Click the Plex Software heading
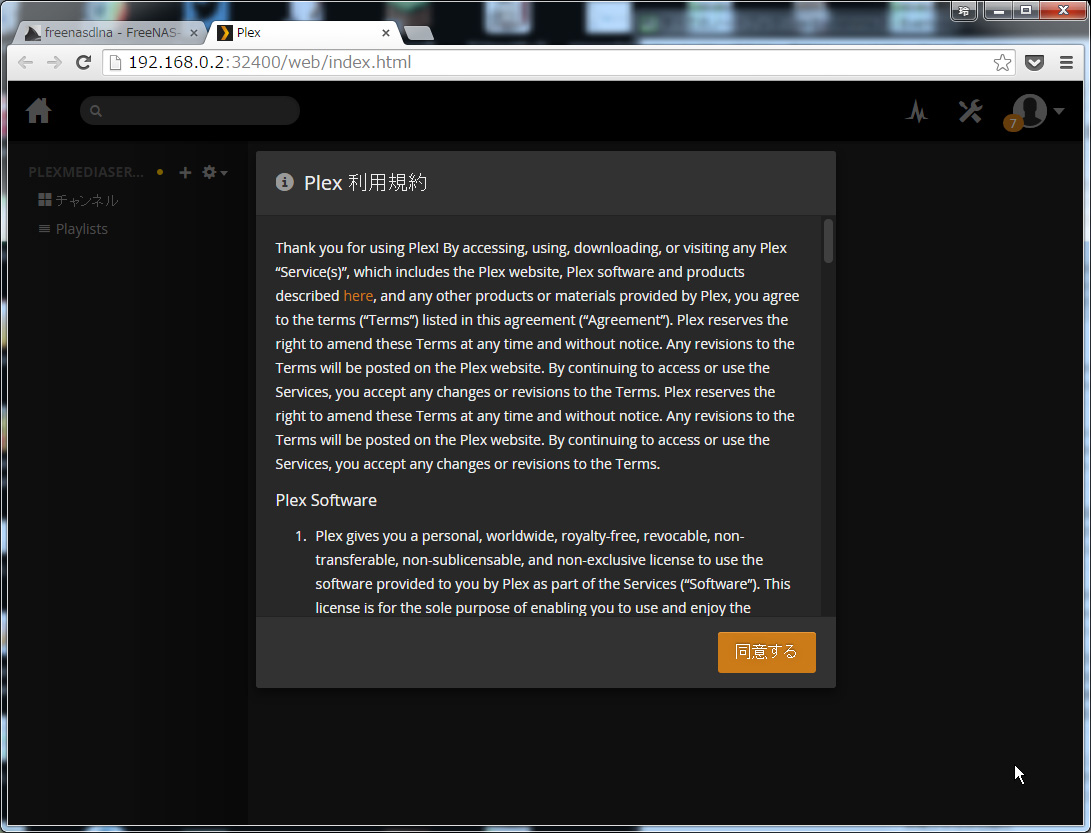 coord(326,500)
